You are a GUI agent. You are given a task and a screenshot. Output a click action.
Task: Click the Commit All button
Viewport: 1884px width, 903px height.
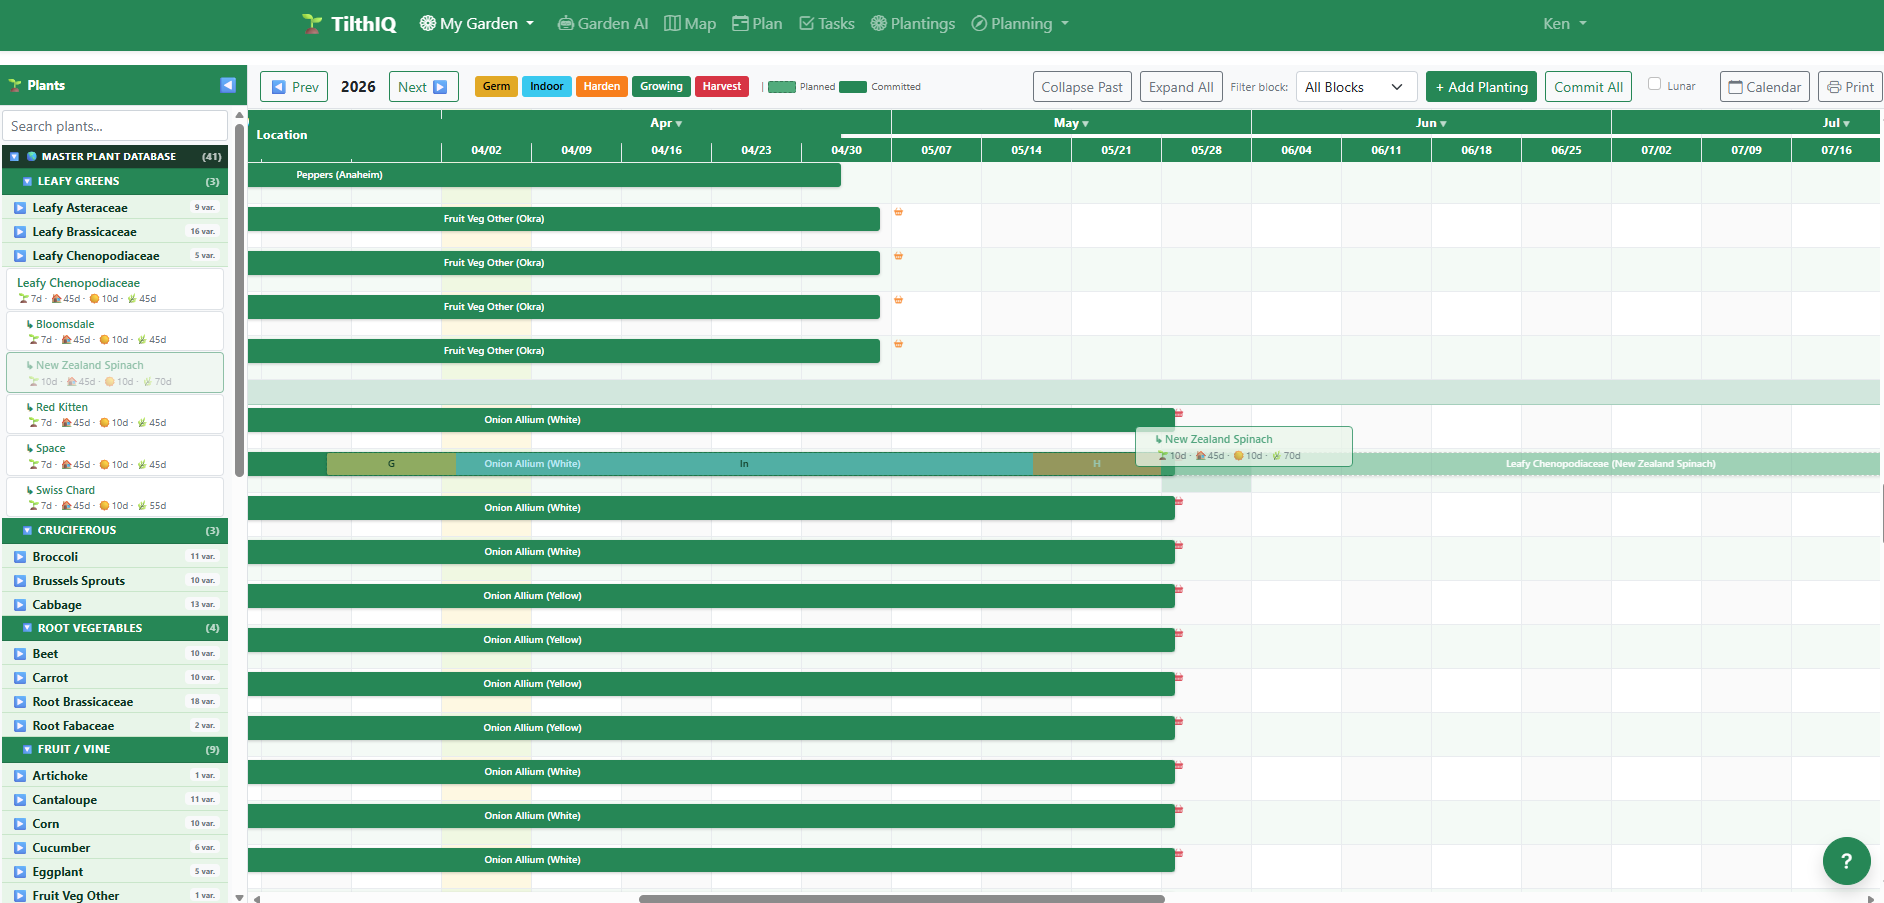pyautogui.click(x=1588, y=87)
